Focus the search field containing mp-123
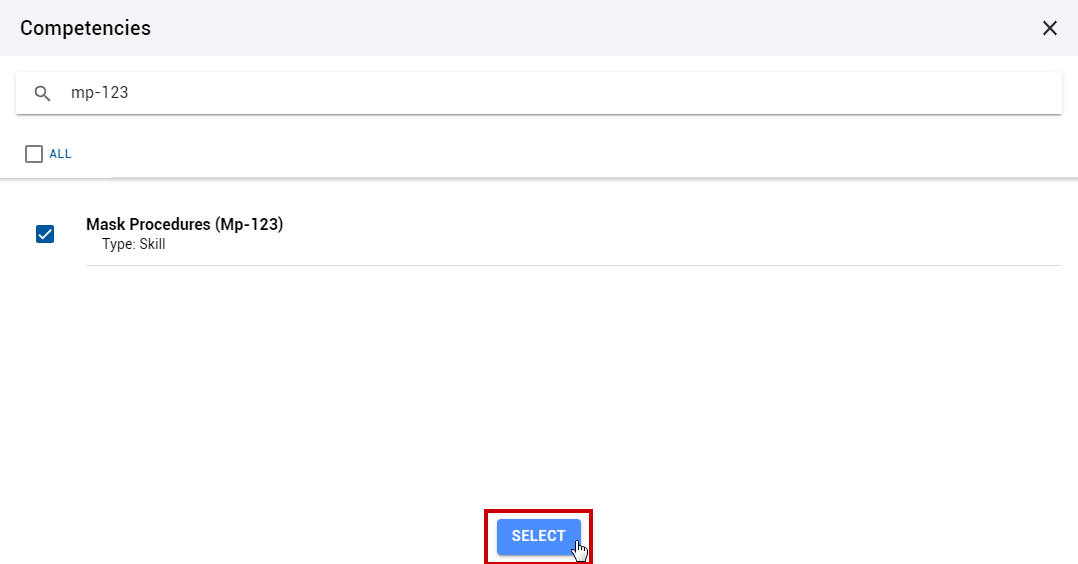 coord(539,93)
